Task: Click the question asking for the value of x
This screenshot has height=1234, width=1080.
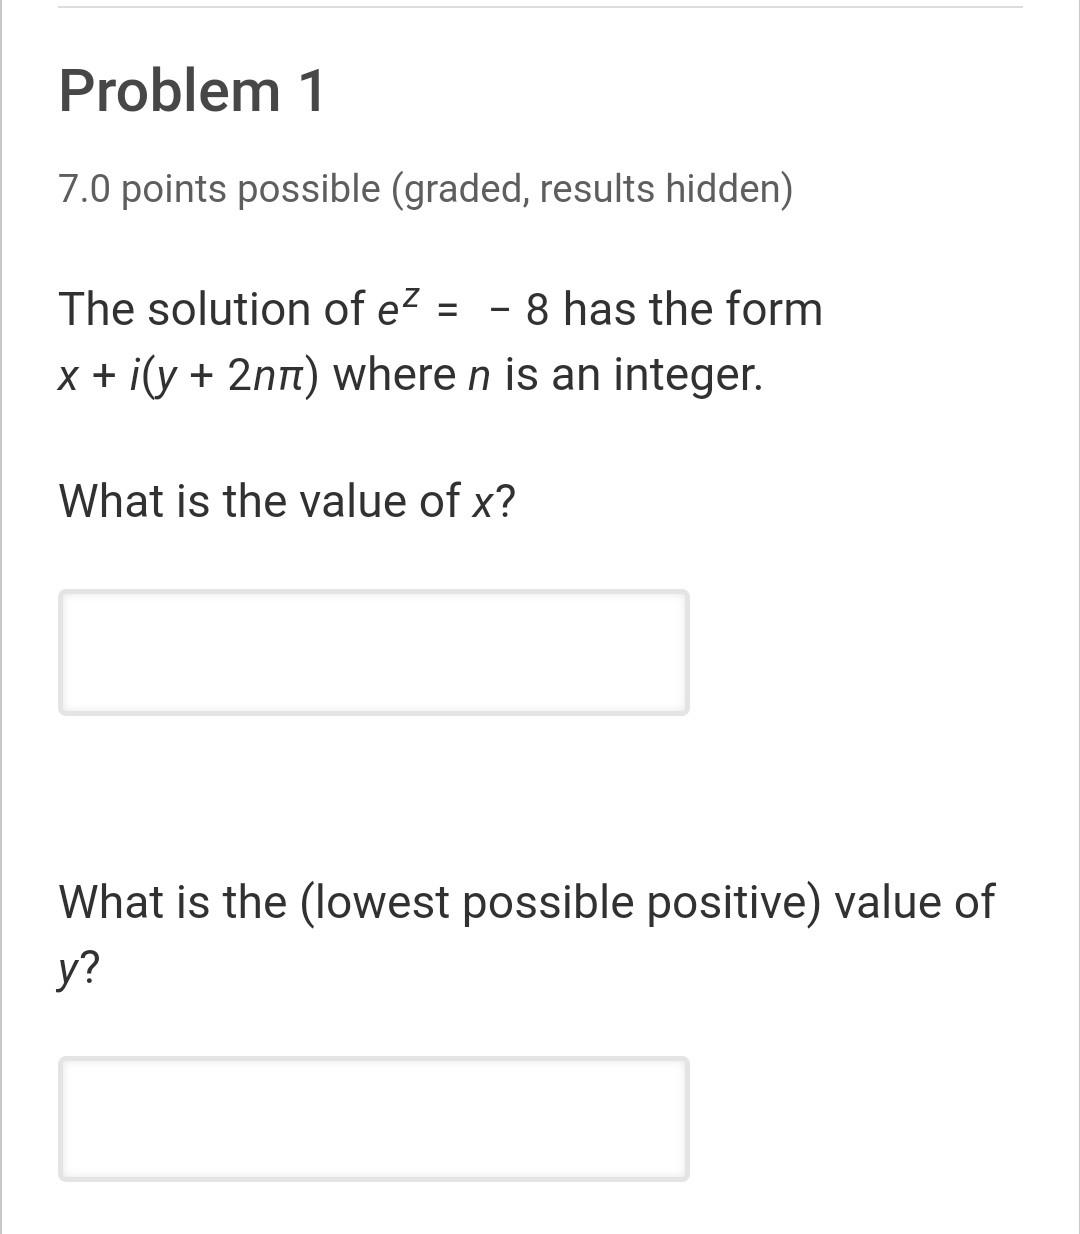Action: pyautogui.click(x=286, y=500)
